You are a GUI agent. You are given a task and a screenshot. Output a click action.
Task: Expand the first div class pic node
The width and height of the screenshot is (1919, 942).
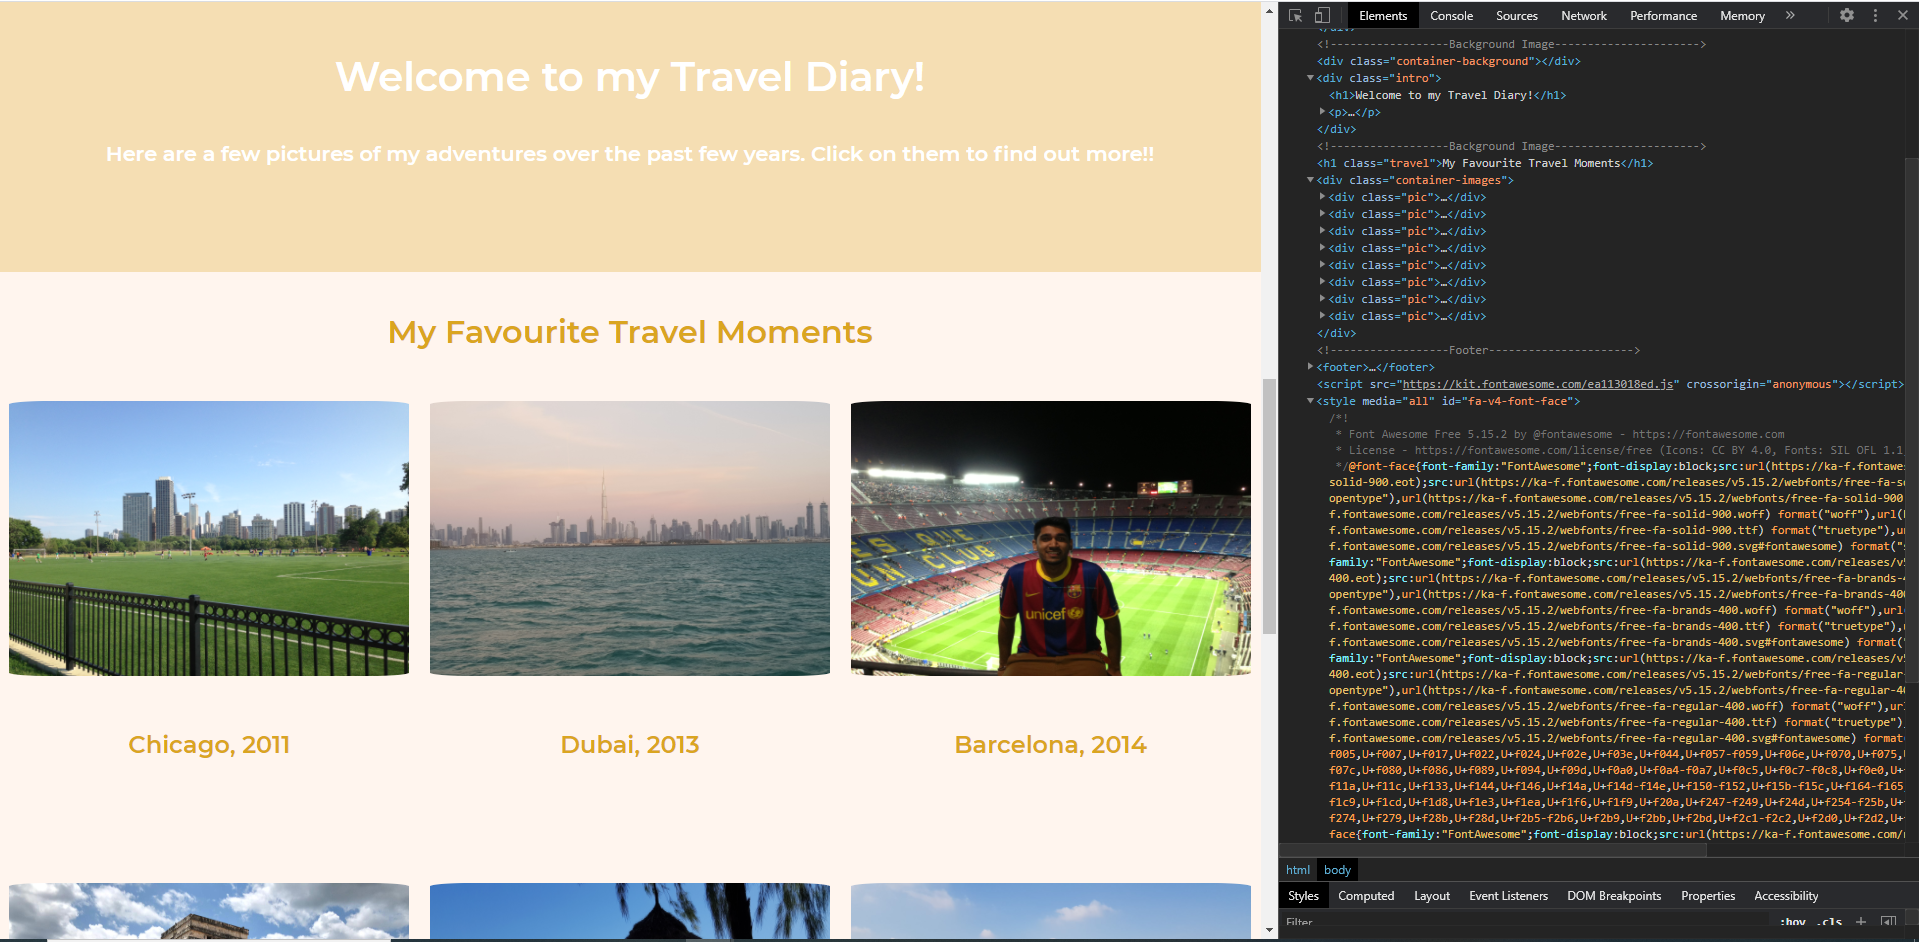click(1322, 197)
